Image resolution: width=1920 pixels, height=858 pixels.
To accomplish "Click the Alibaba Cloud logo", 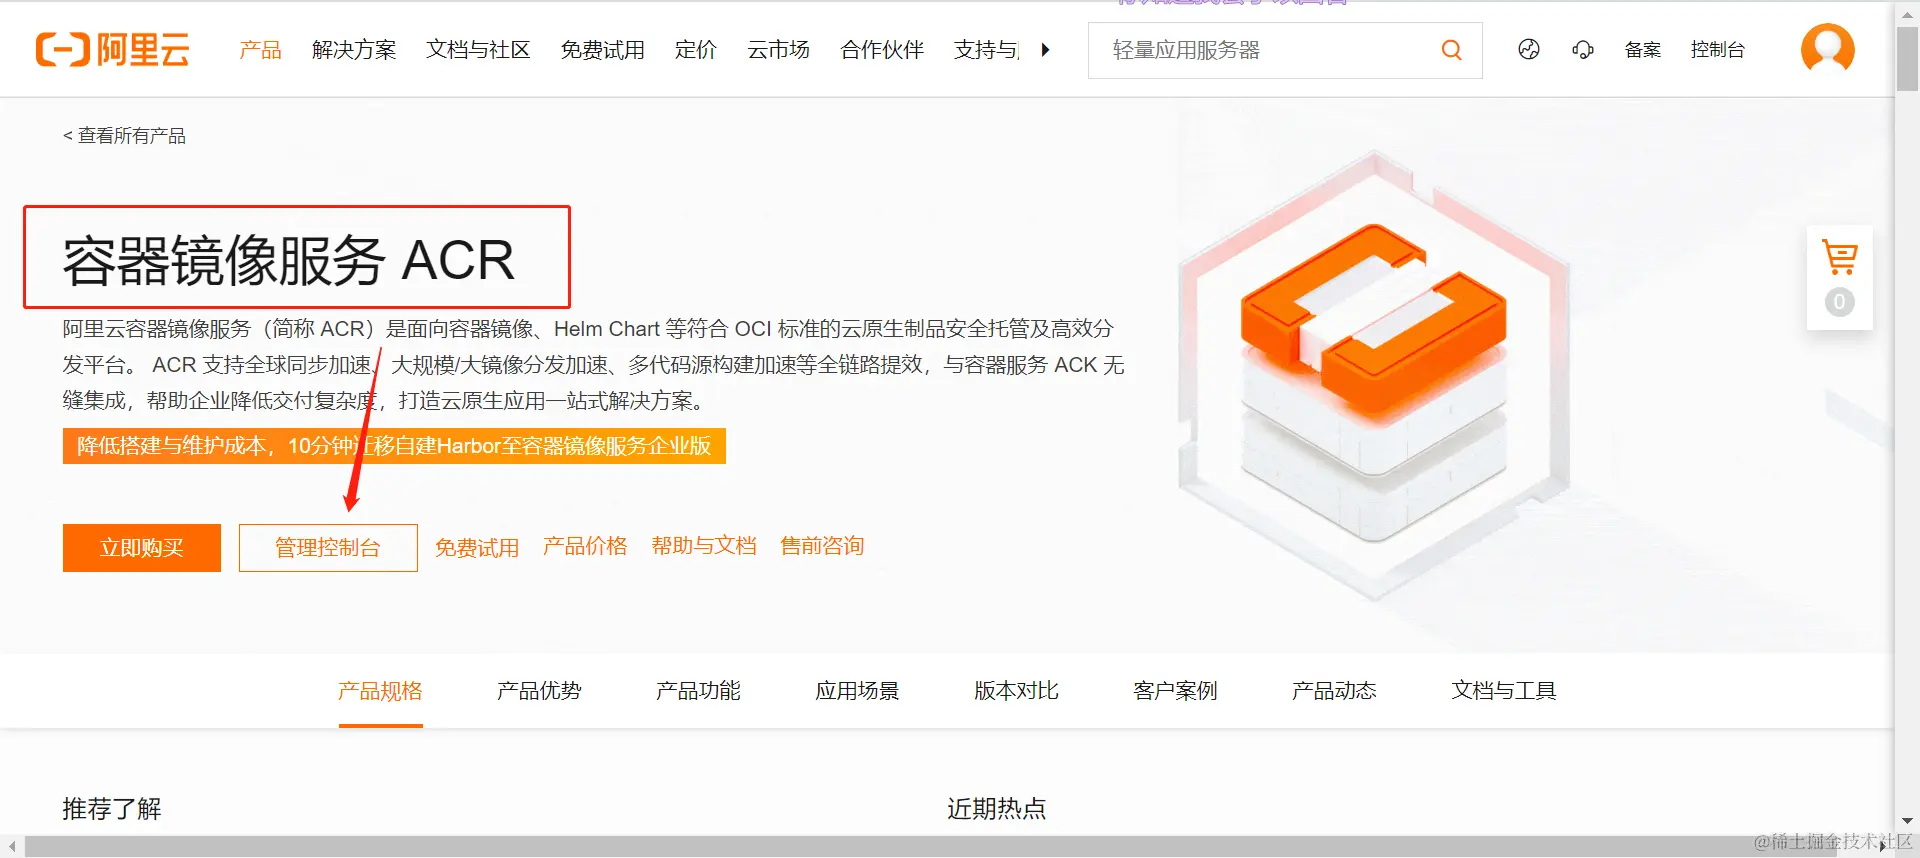I will click(x=112, y=49).
